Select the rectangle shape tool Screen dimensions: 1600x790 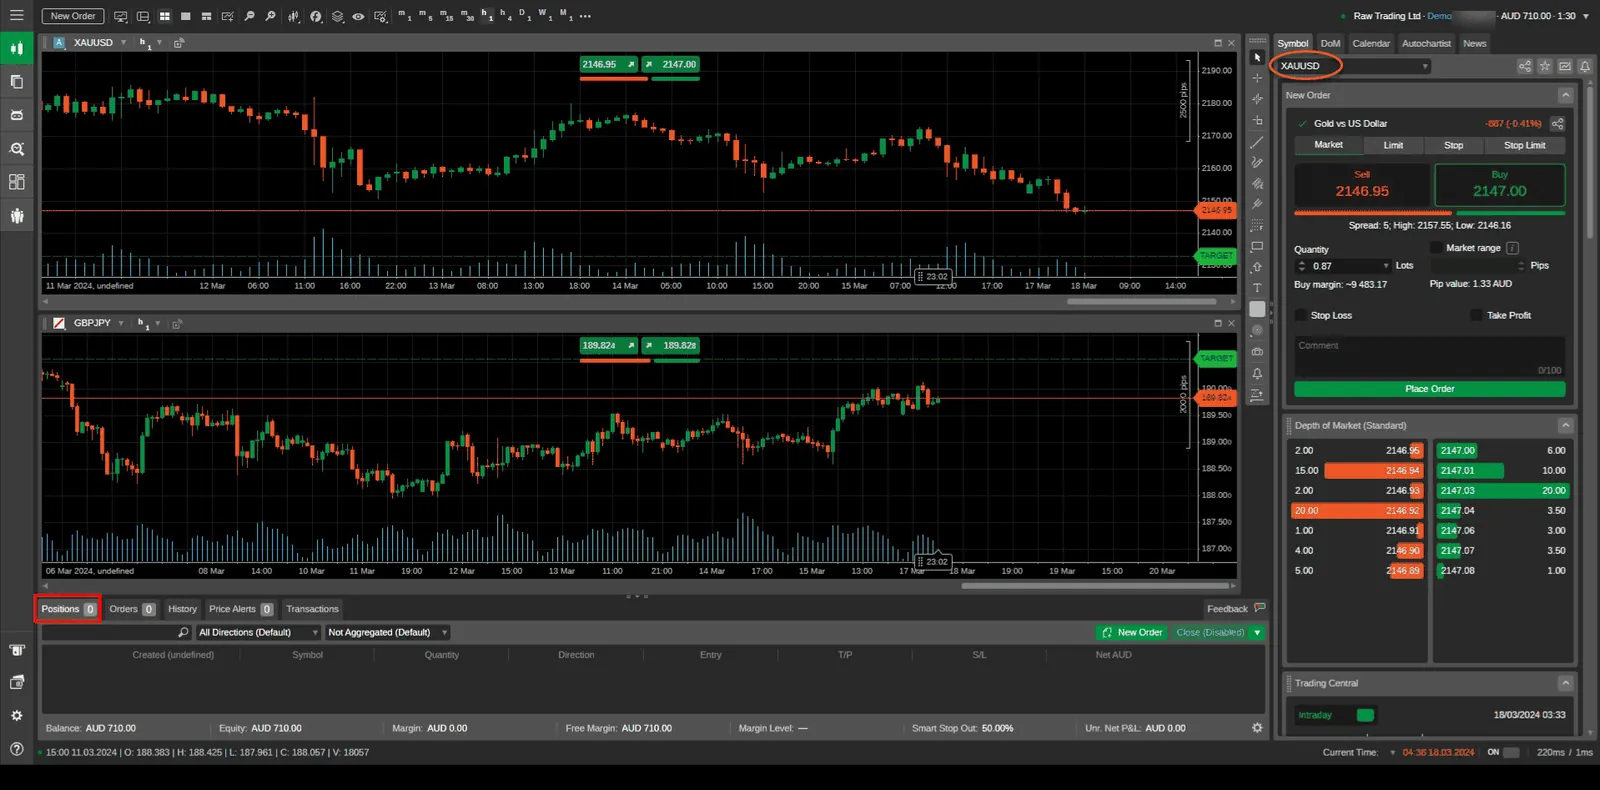(x=1257, y=246)
